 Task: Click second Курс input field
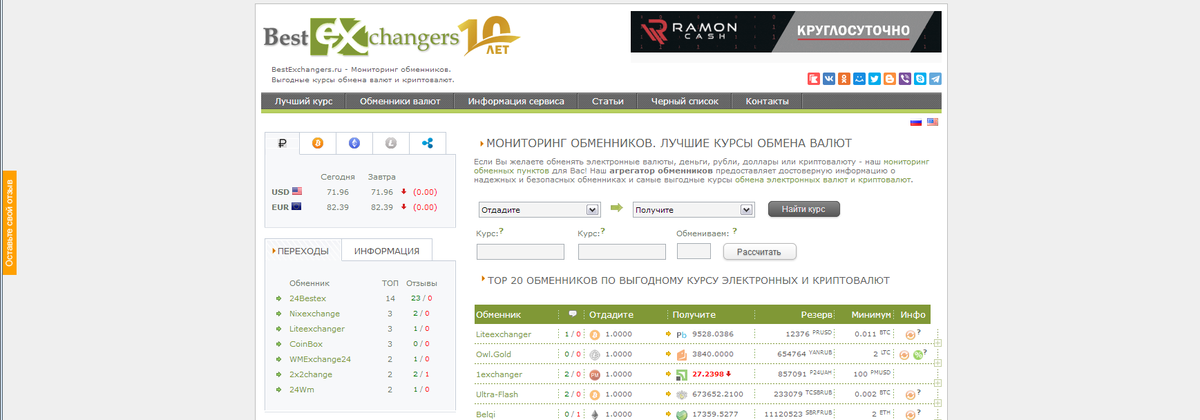pos(621,251)
